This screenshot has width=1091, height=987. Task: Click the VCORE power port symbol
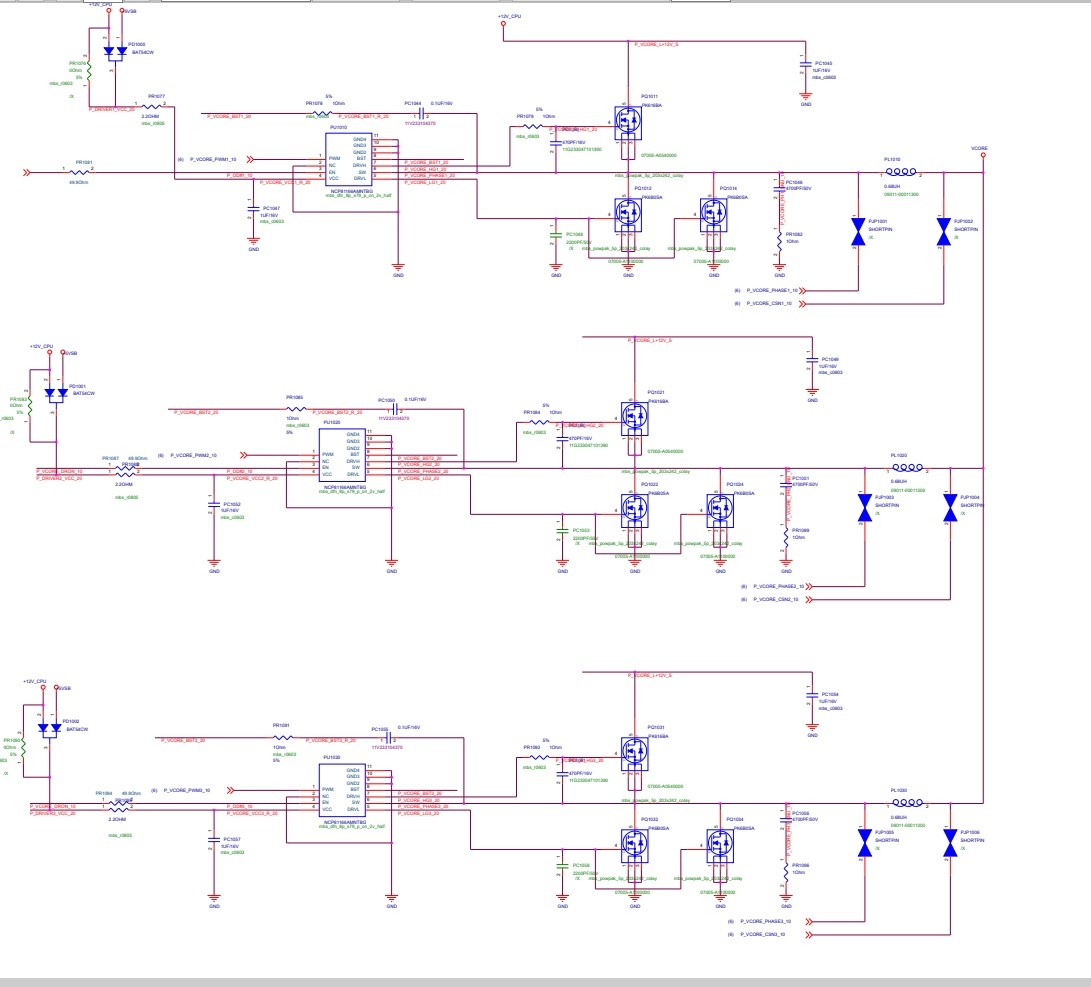(982, 155)
